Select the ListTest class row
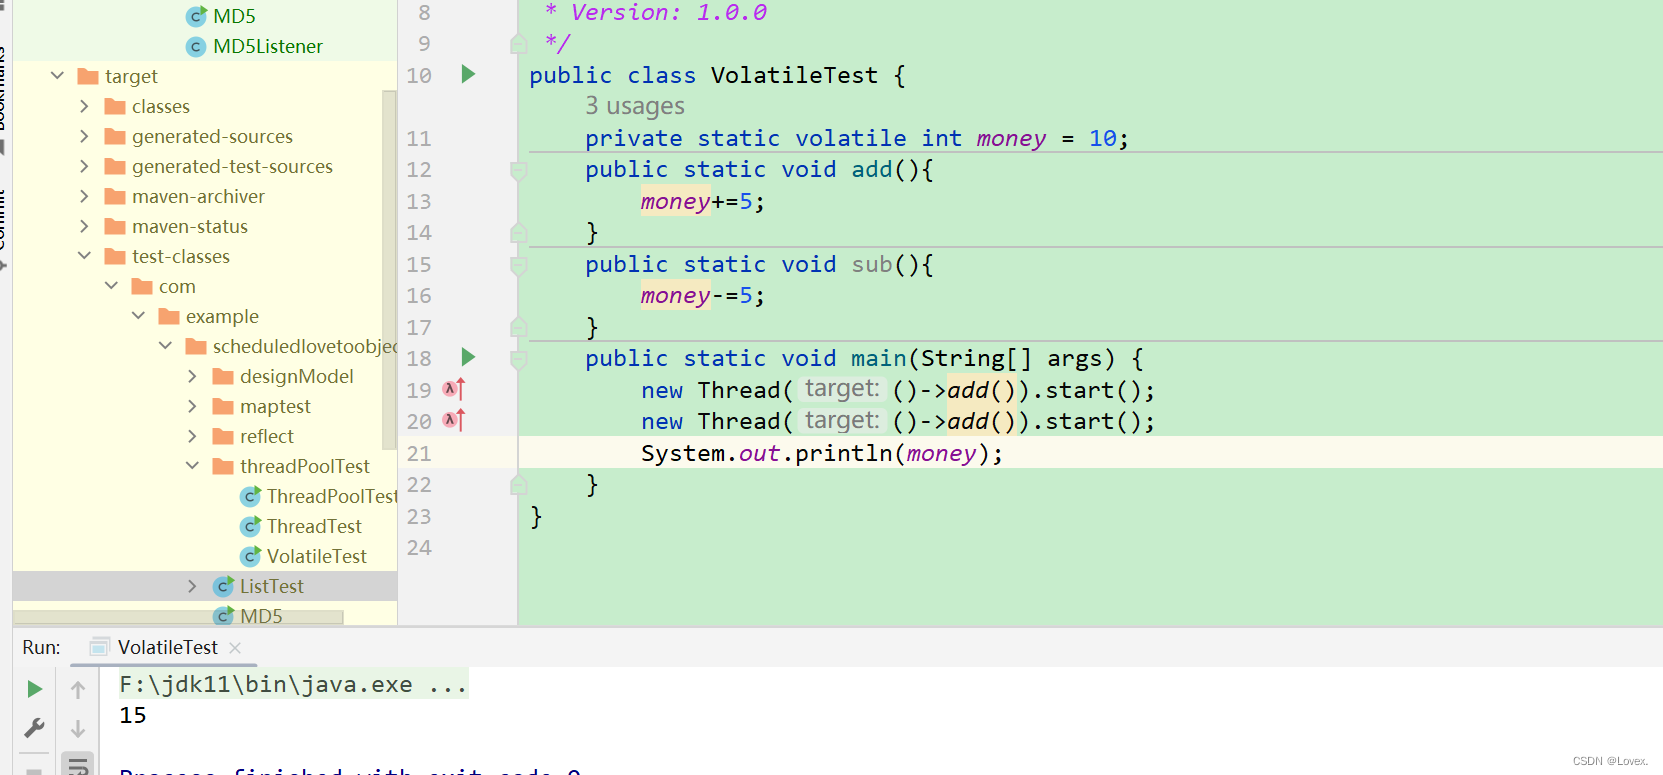 pos(205,586)
